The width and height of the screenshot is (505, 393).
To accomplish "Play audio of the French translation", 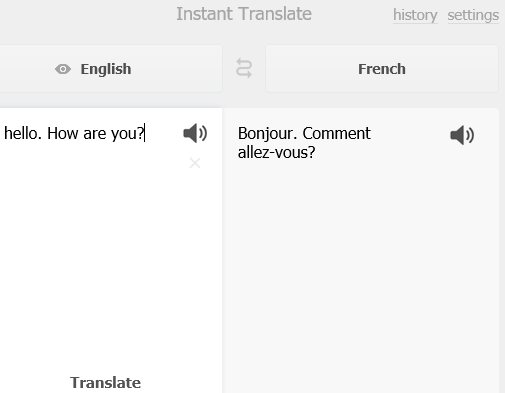I will [x=462, y=135].
